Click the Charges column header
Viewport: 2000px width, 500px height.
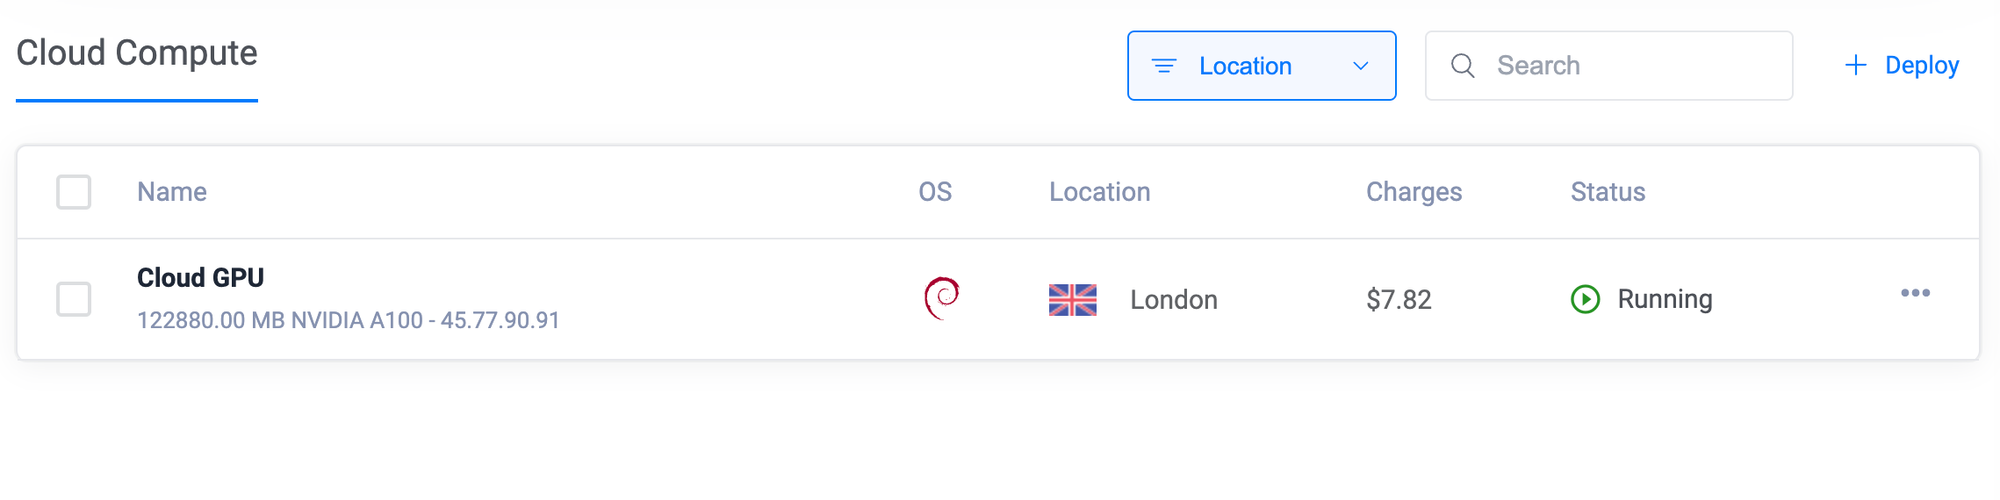pyautogui.click(x=1414, y=192)
